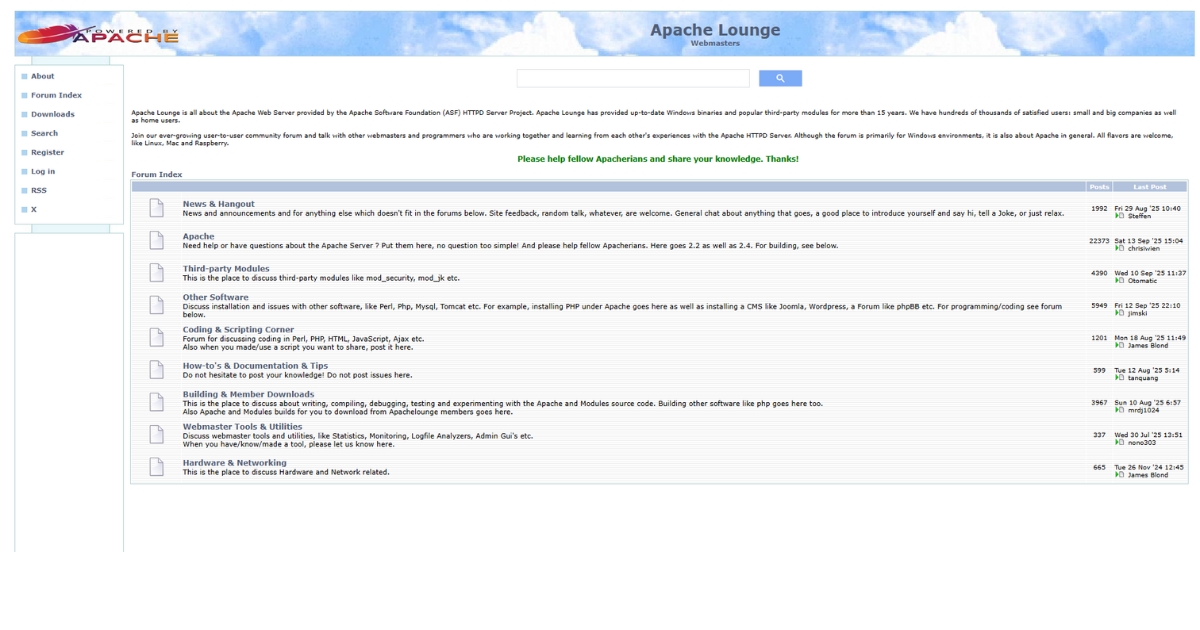Open Log in from the sidebar
This screenshot has height=630, width=1200.
(x=43, y=171)
